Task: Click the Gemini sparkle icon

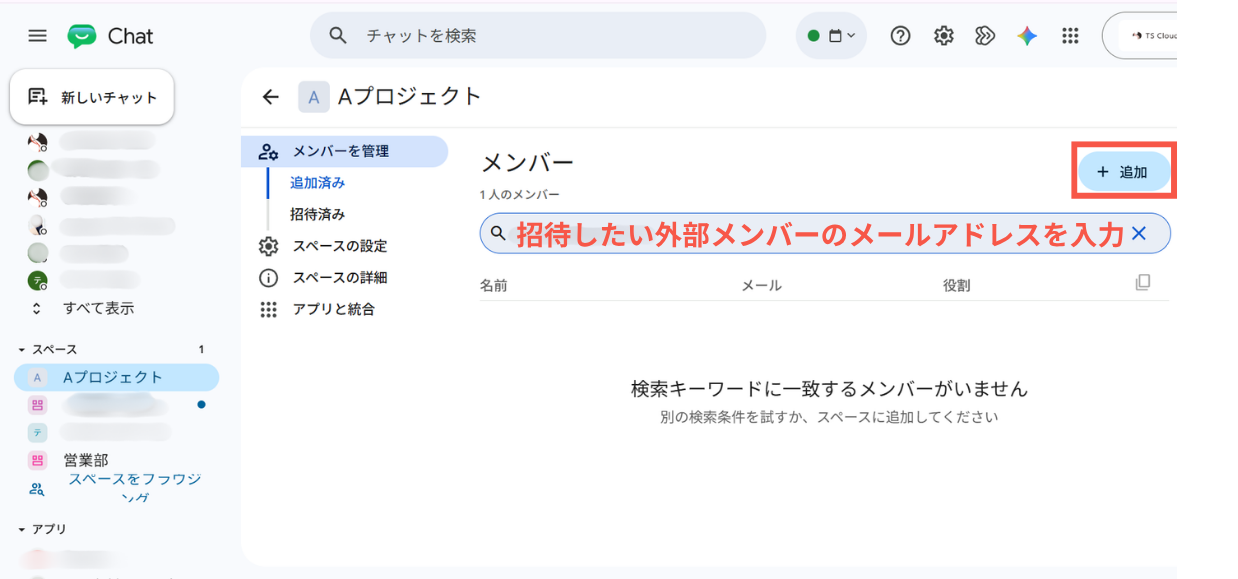Action: (1027, 36)
